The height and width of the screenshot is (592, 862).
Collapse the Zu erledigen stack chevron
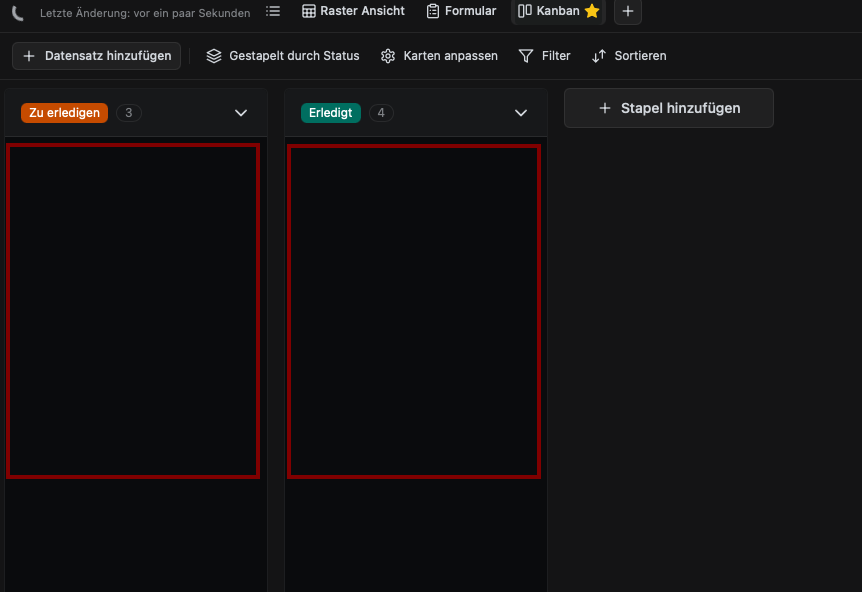tap(241, 113)
